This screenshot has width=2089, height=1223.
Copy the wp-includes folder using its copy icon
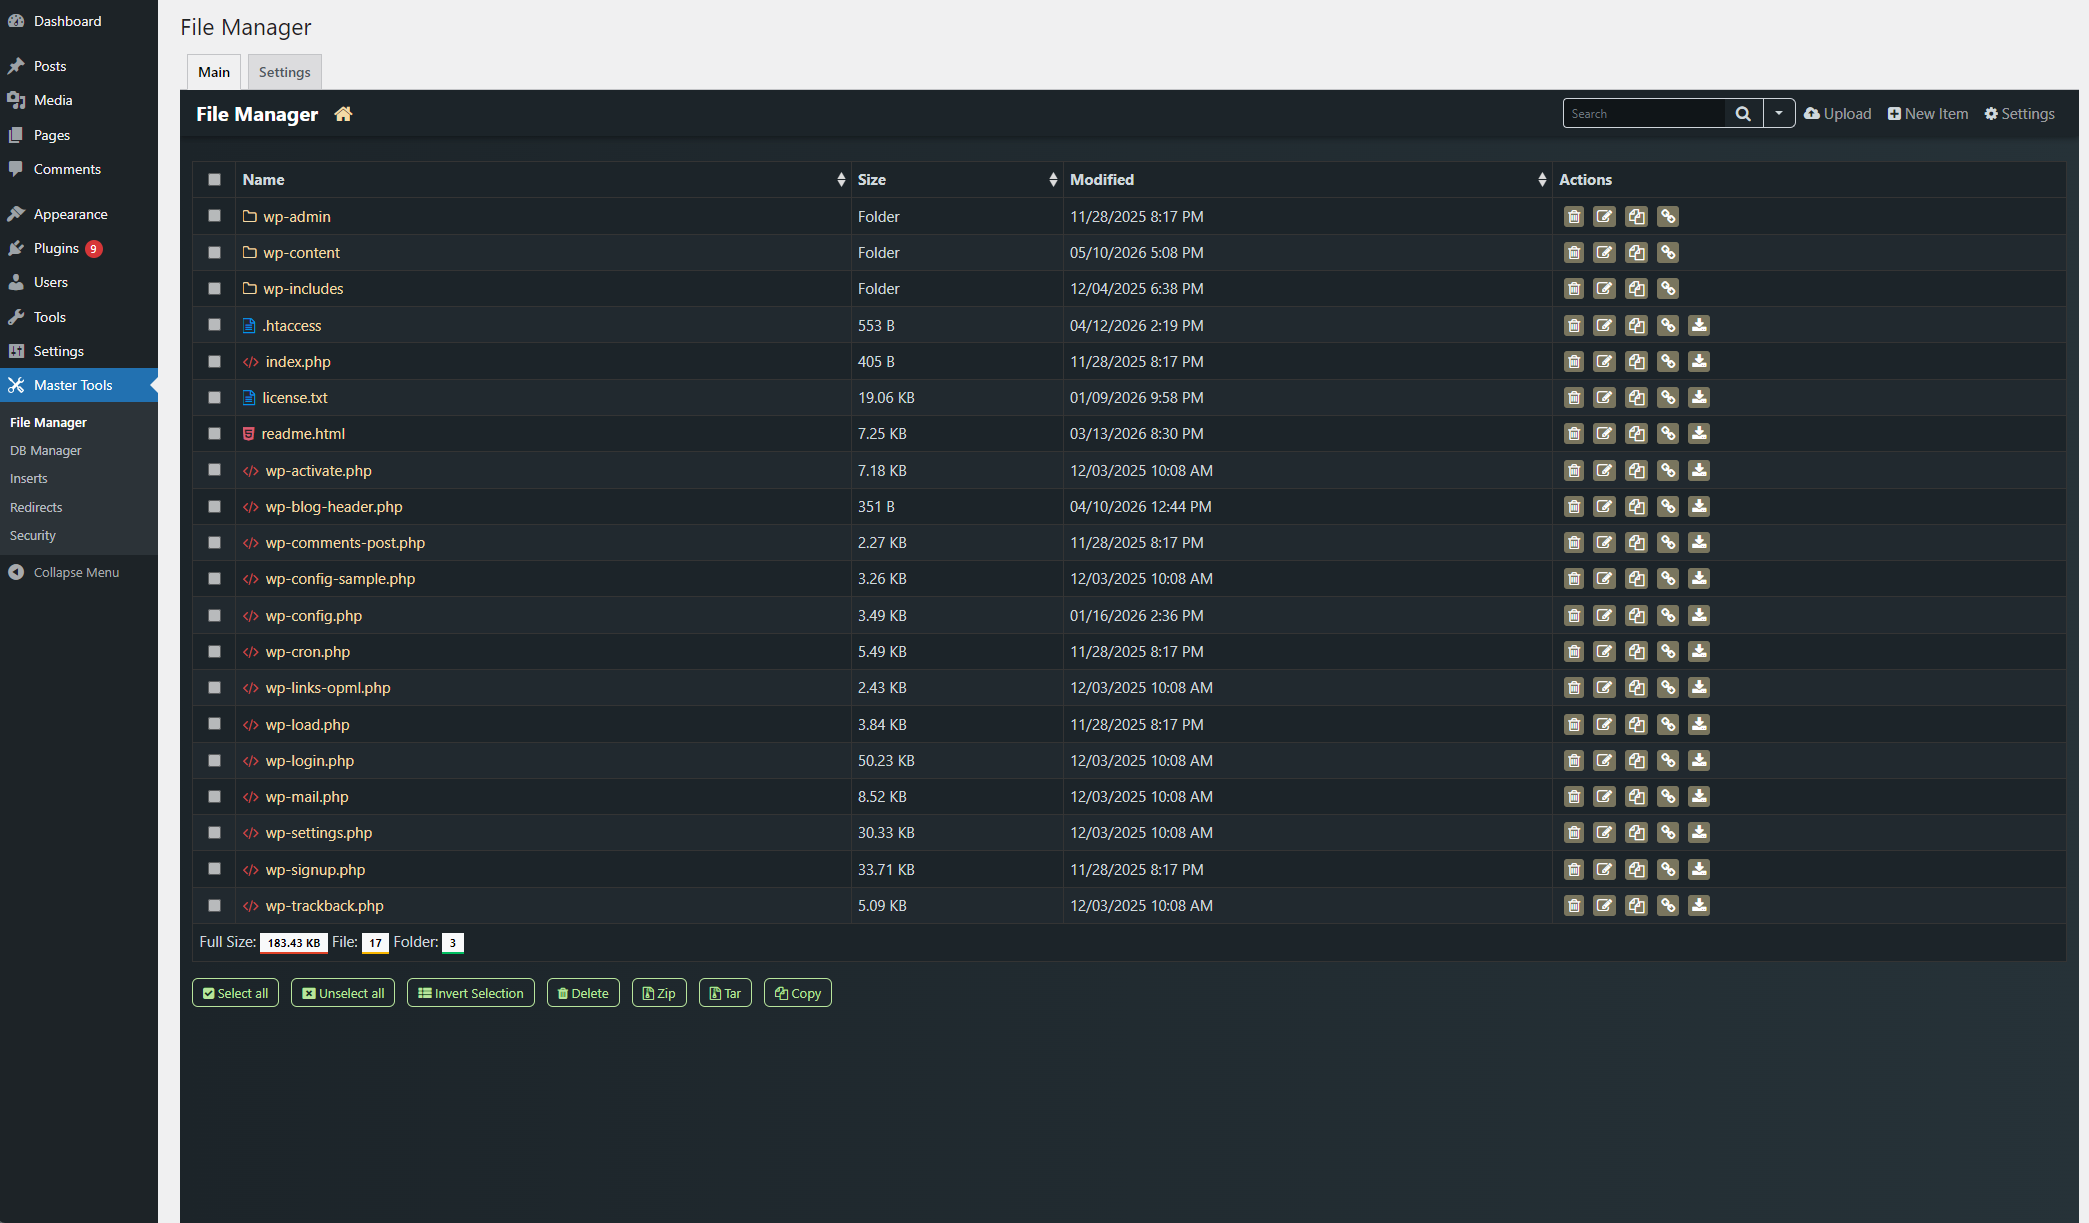1637,289
